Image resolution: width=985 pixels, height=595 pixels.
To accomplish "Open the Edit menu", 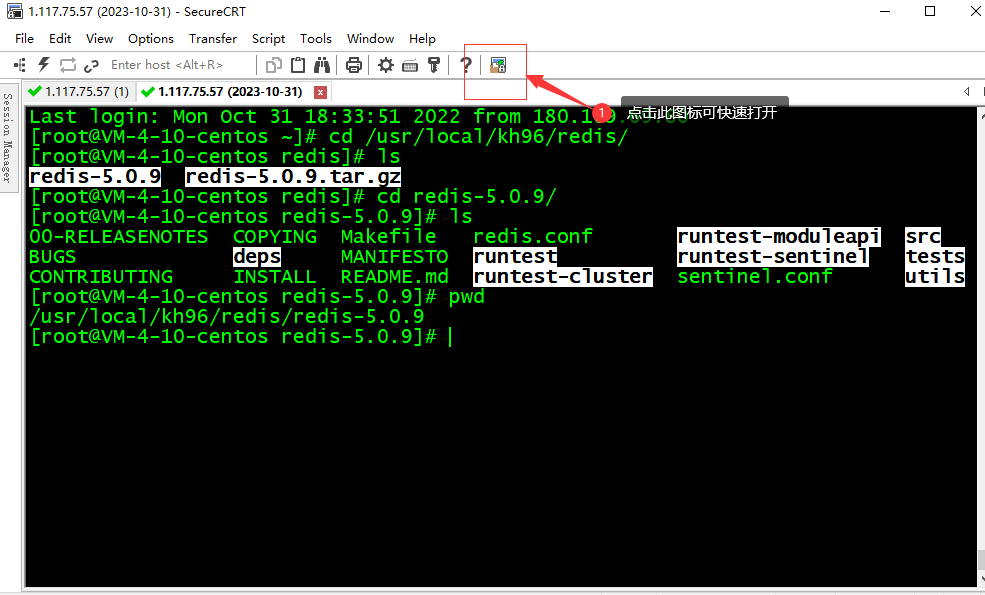I will (60, 39).
